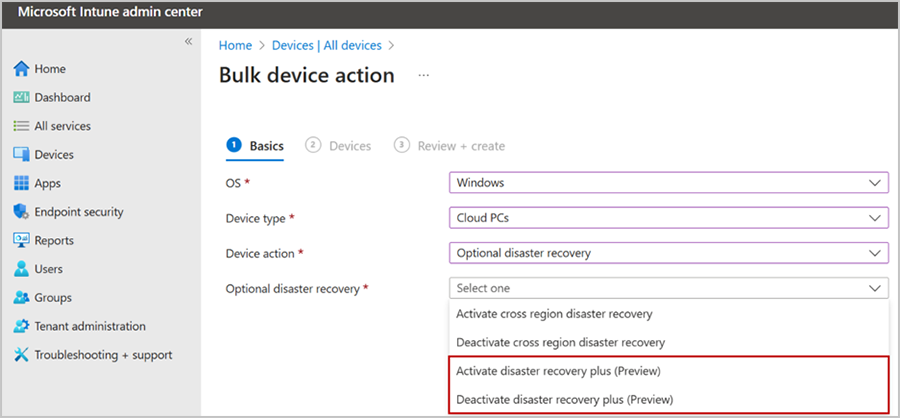Open Devices via monitor icon
Viewport: 900px width, 418px height.
pyautogui.click(x=21, y=154)
